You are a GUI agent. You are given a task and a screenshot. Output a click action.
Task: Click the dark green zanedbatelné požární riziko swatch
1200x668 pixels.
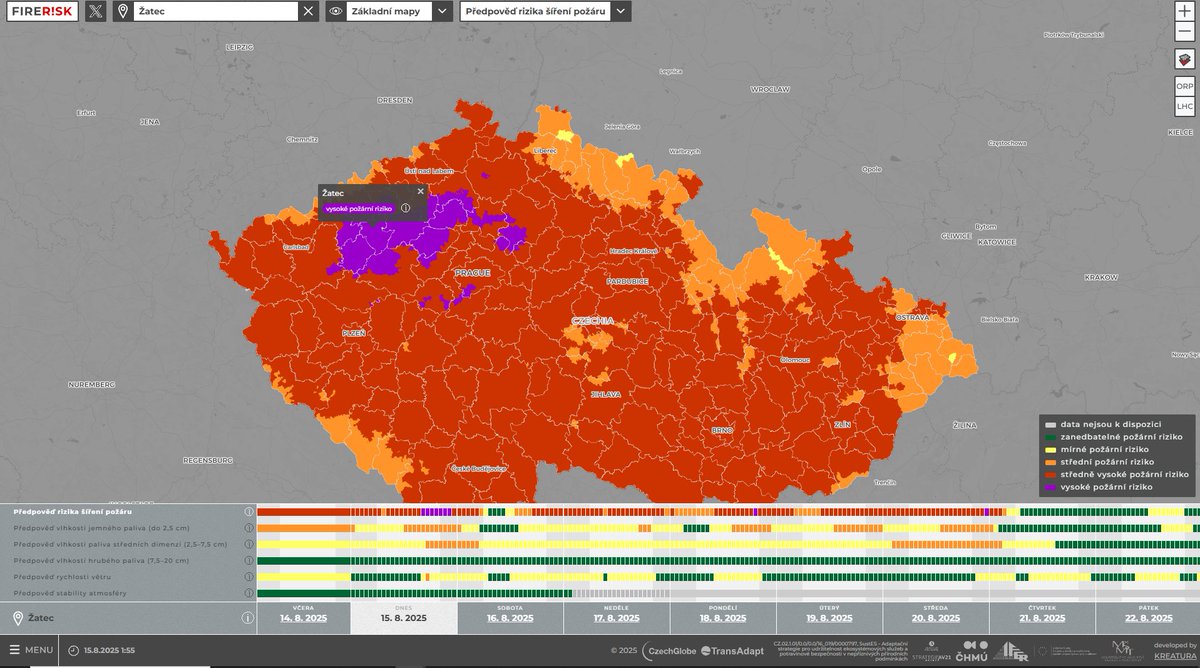[1050, 437]
